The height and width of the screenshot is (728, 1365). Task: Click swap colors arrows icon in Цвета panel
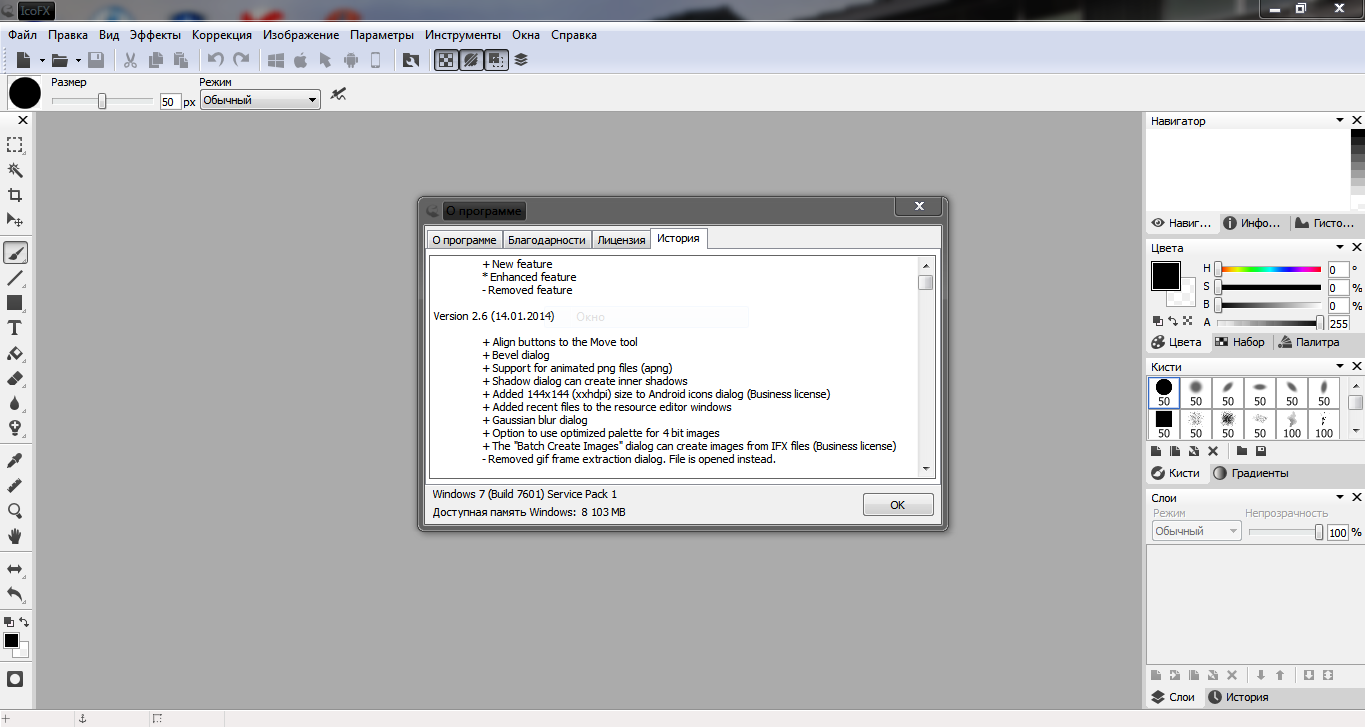(1172, 321)
